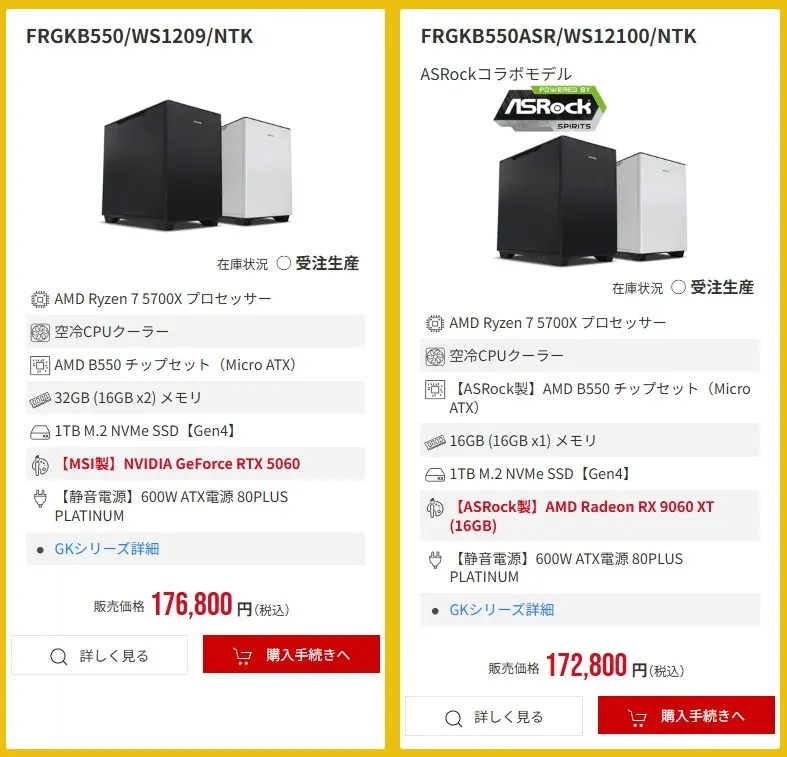This screenshot has width=787, height=757.
Task: Click SSD icon in left product specs
Action: [40, 431]
